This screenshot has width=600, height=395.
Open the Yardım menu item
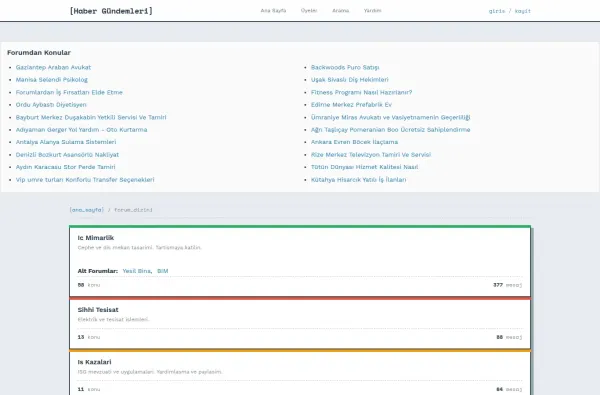[x=372, y=11]
